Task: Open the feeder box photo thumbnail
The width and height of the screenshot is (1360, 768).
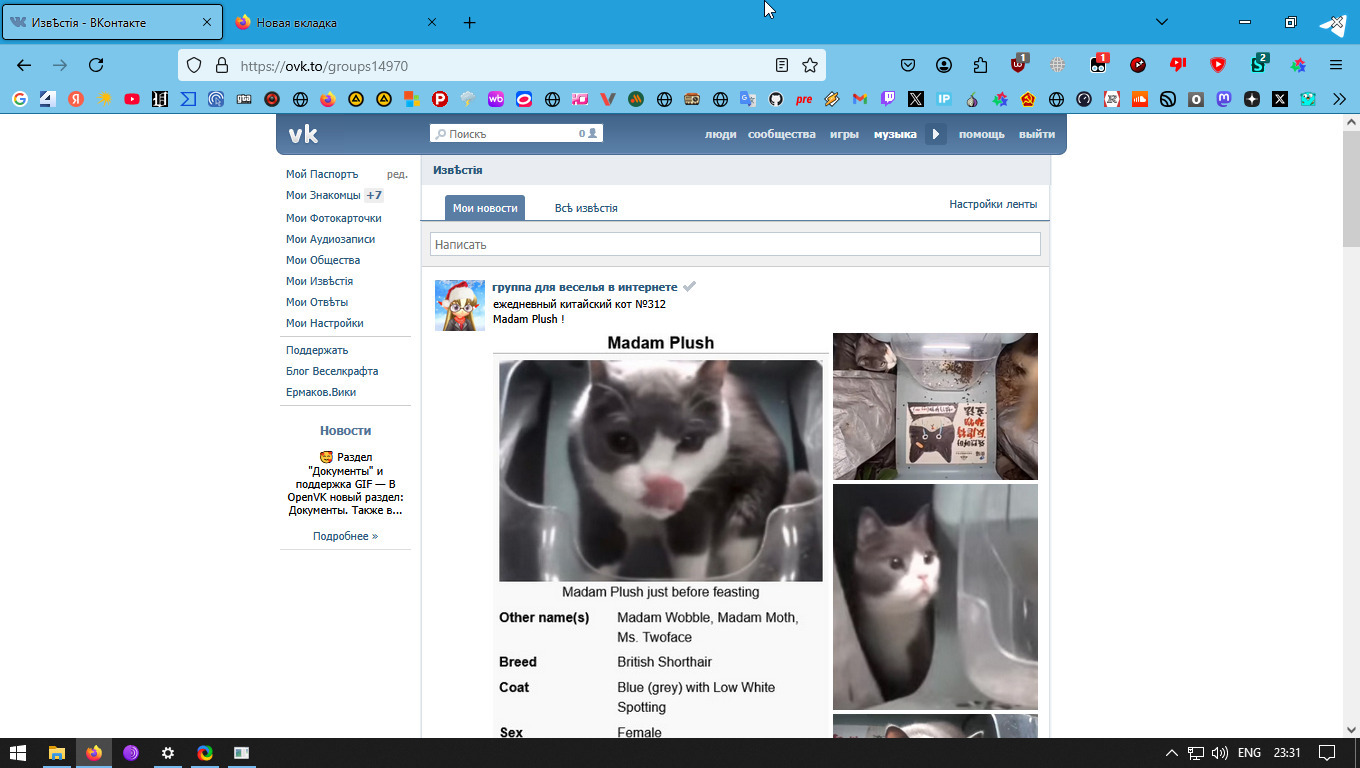Action: [935, 406]
